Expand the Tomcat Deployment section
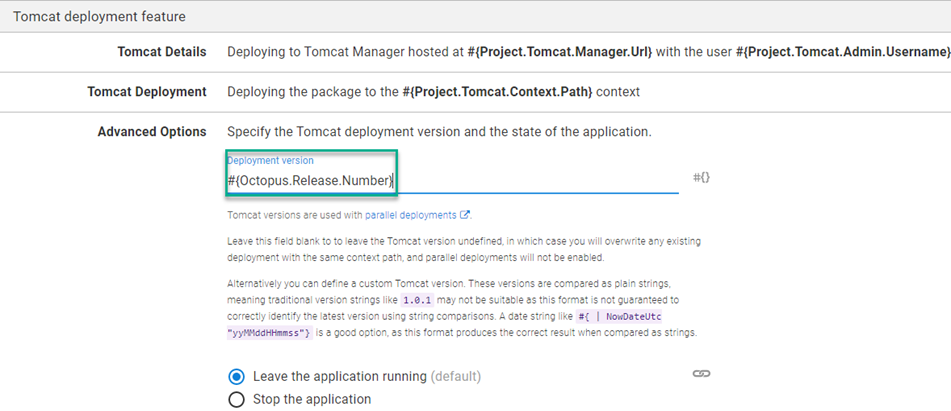Viewport: 951px width, 411px height. [147, 92]
